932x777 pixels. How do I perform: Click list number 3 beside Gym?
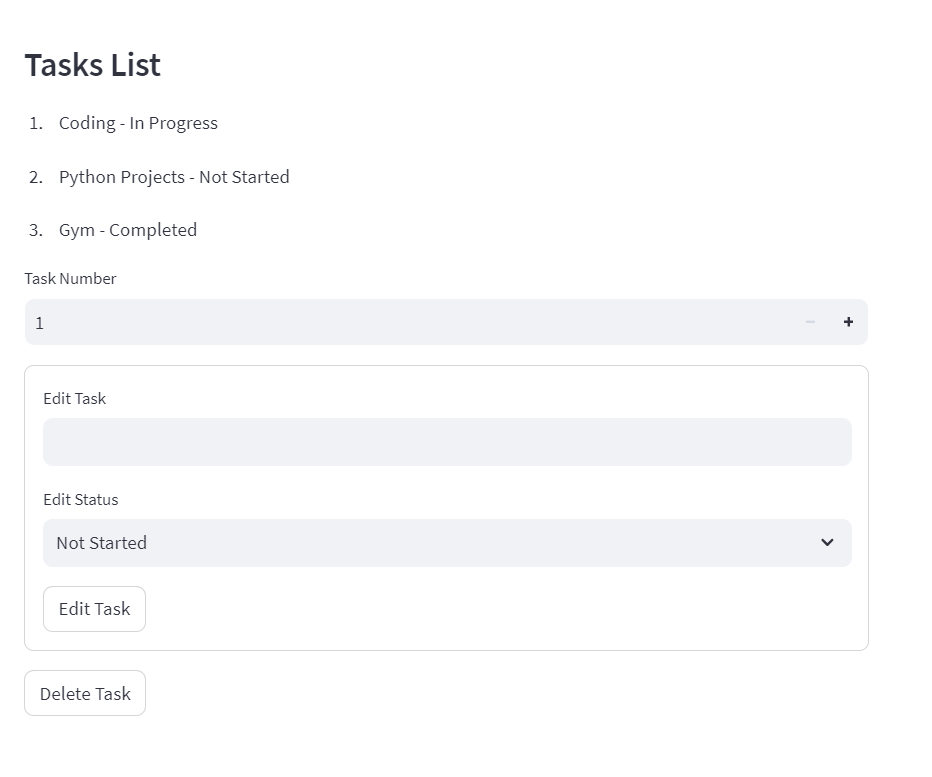36,230
